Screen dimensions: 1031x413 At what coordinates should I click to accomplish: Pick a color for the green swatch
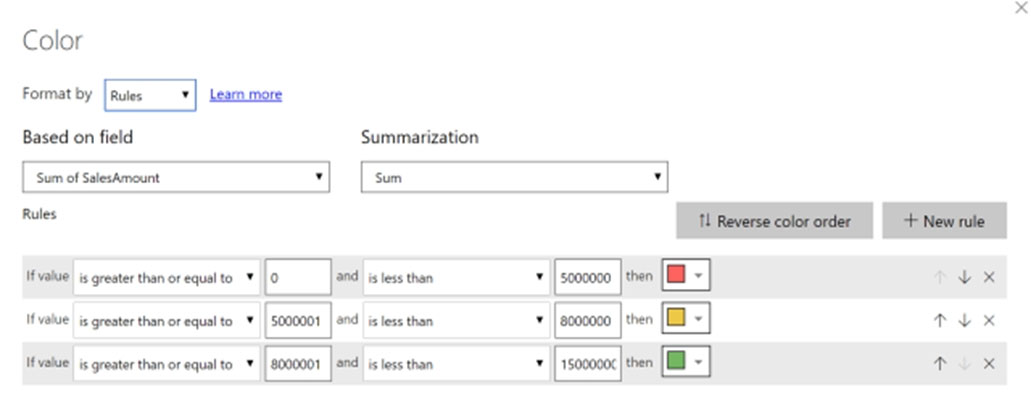[684, 364]
